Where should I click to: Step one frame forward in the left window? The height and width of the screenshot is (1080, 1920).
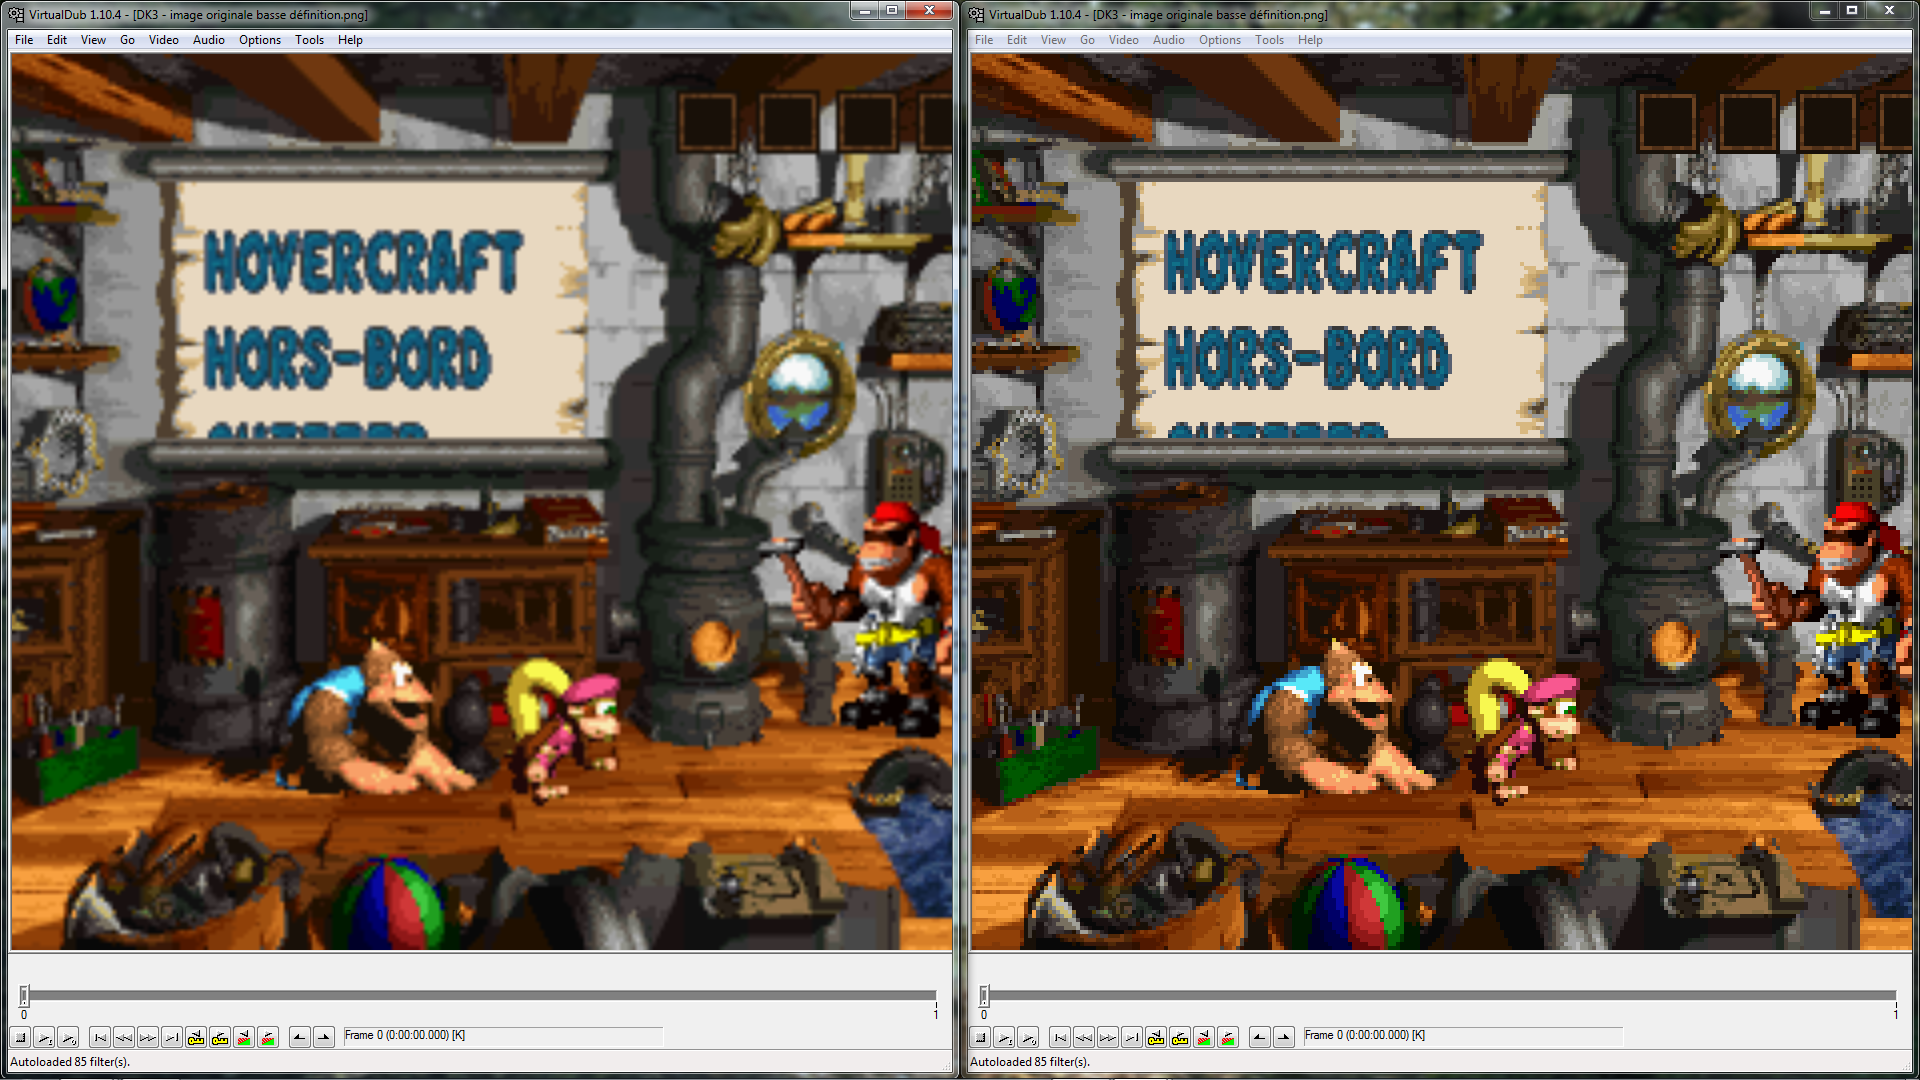(x=148, y=1037)
